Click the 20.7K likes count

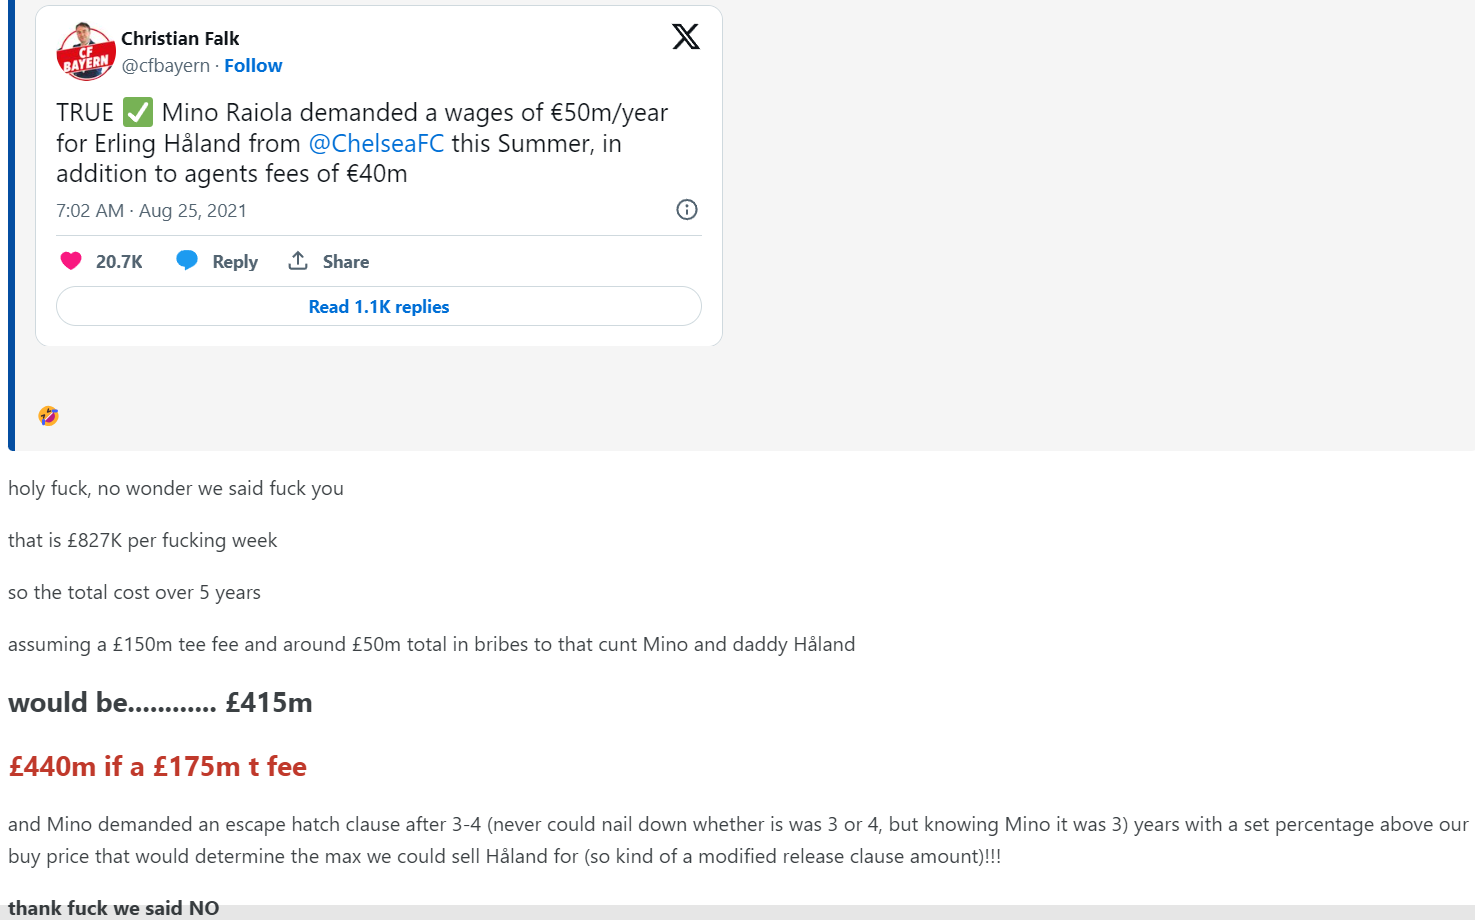point(119,262)
